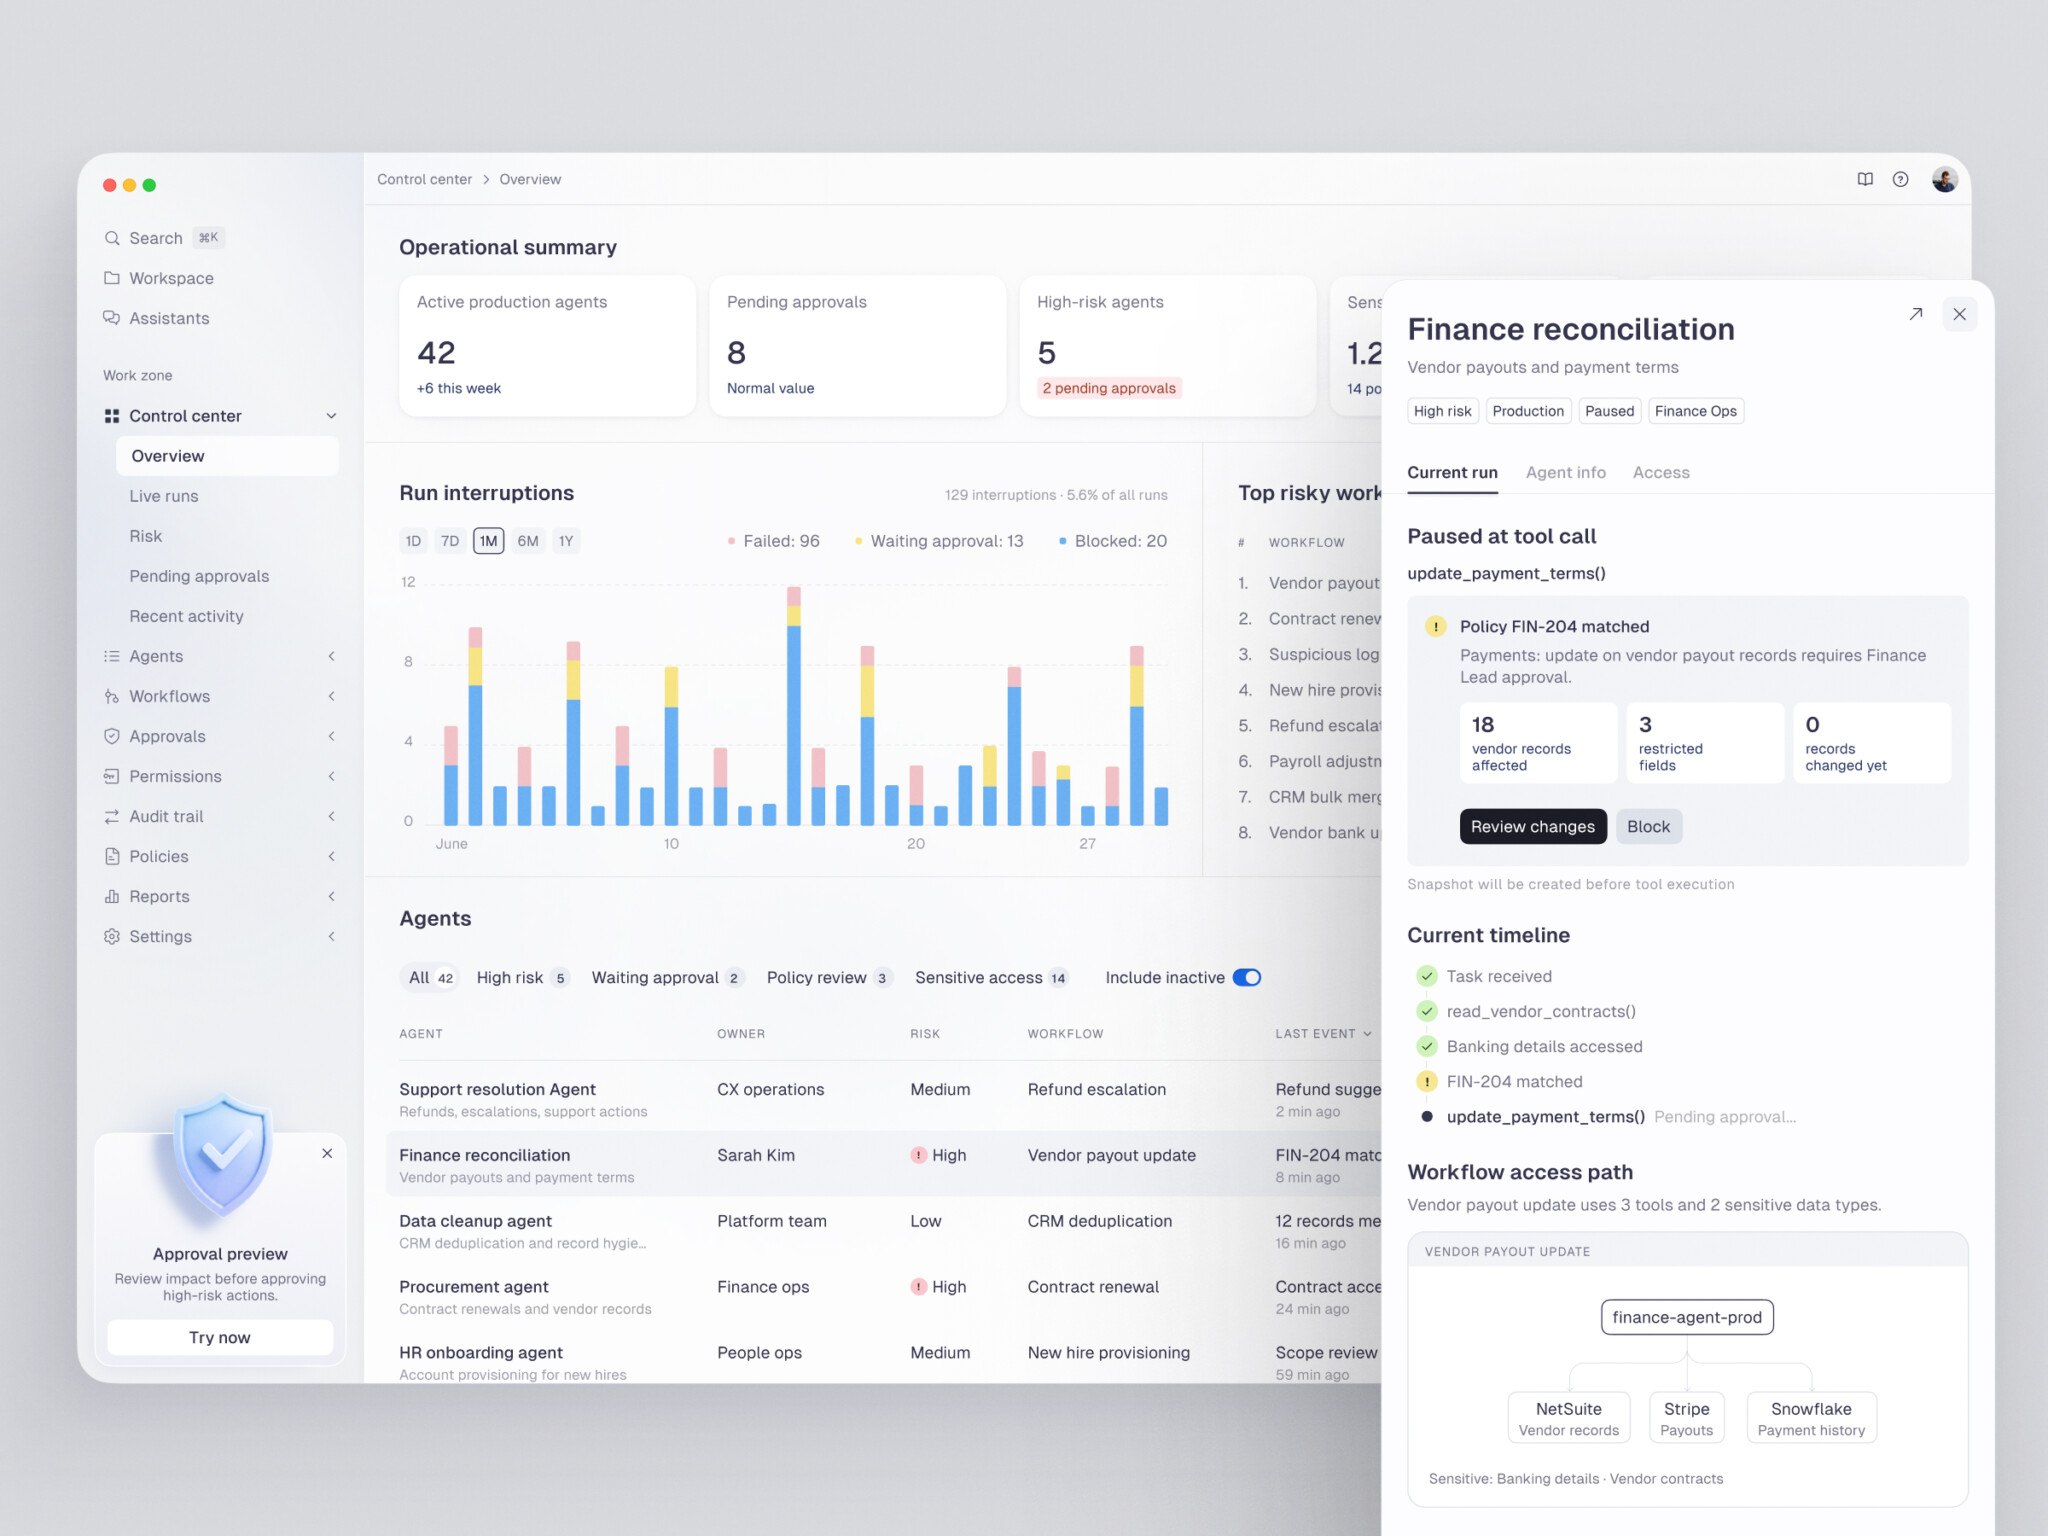Select the 1Y time range
This screenshot has width=2048, height=1536.
[566, 541]
